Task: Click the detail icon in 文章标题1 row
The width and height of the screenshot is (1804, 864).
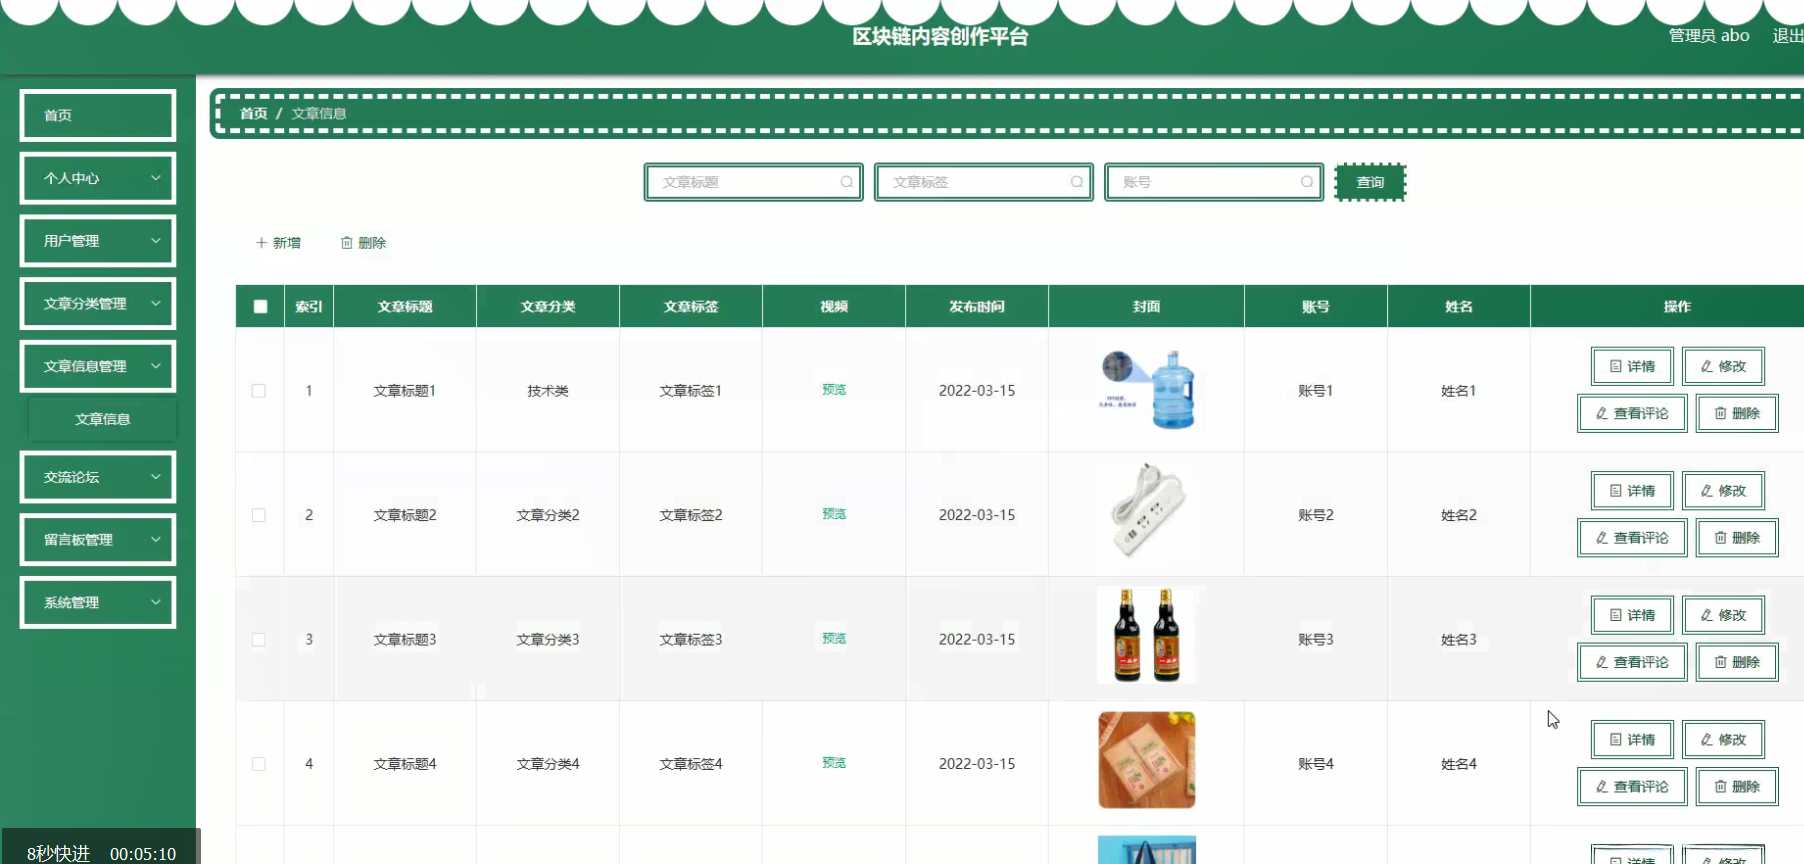Action: (x=1615, y=366)
